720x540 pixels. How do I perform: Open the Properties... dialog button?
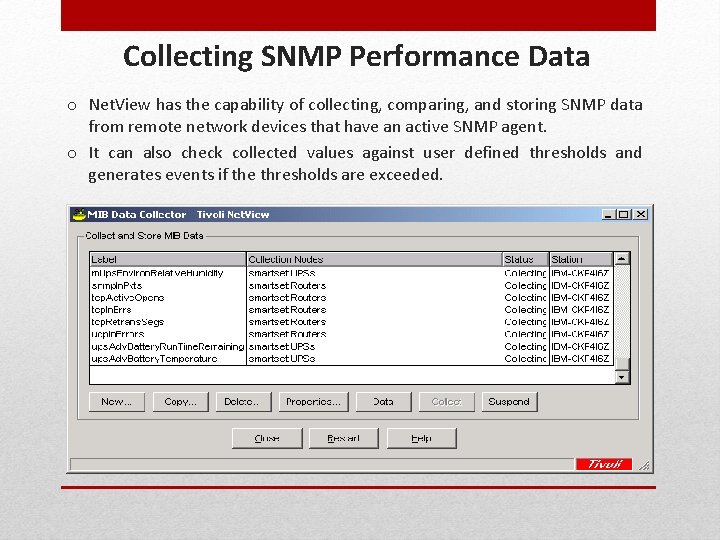coord(314,402)
